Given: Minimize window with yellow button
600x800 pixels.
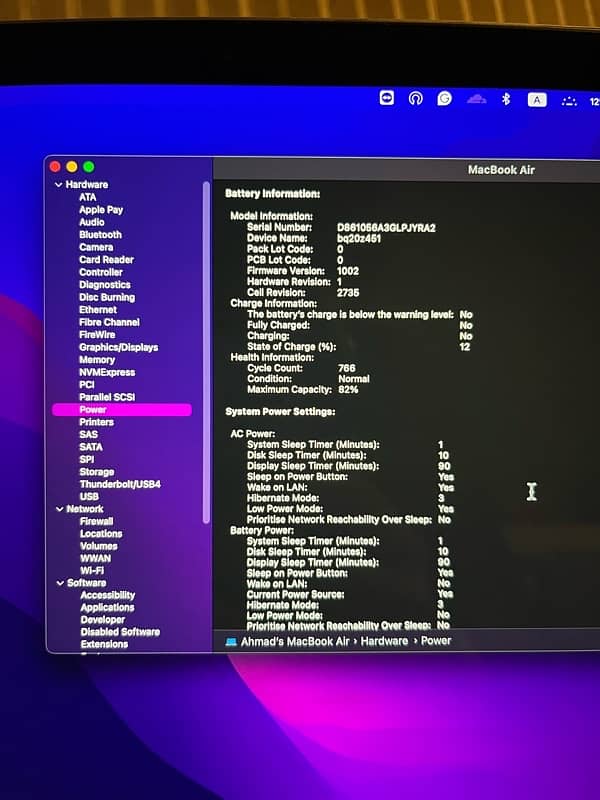Looking at the screenshot, I should point(72,167).
